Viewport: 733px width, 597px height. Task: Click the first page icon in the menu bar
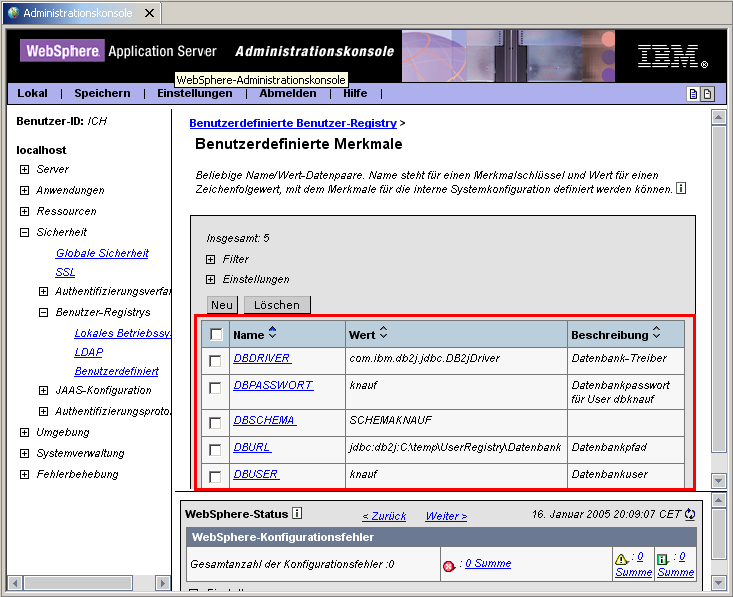[694, 94]
